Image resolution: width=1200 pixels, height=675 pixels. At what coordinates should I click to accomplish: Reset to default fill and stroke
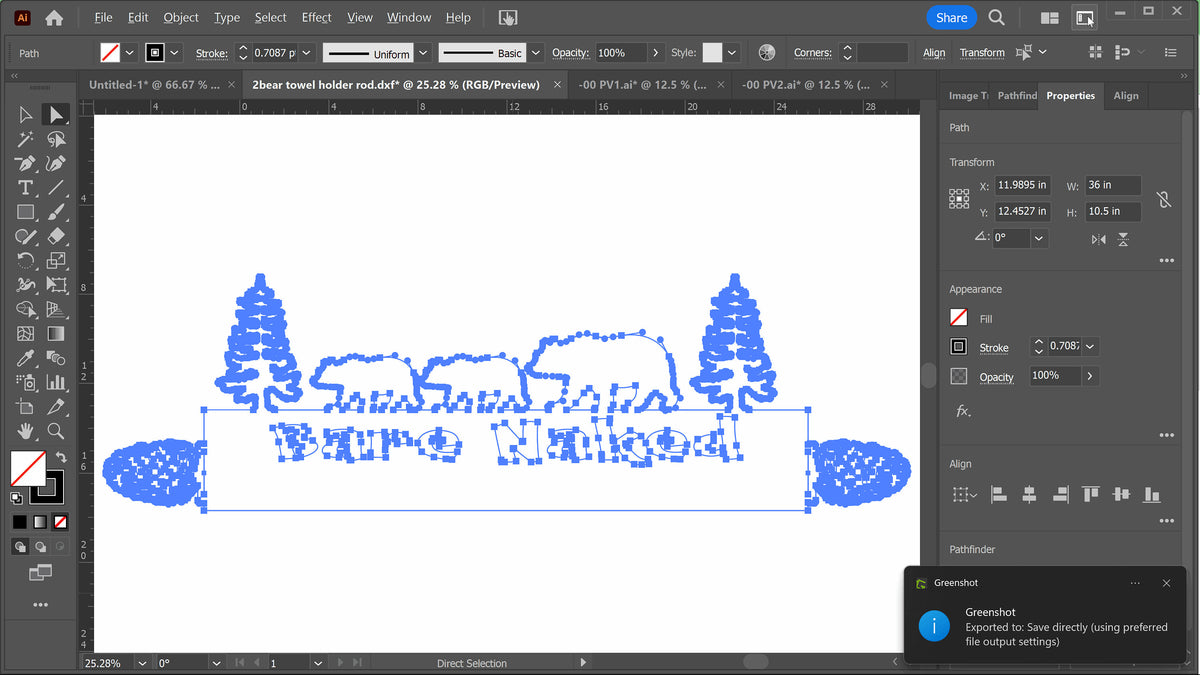click(17, 497)
